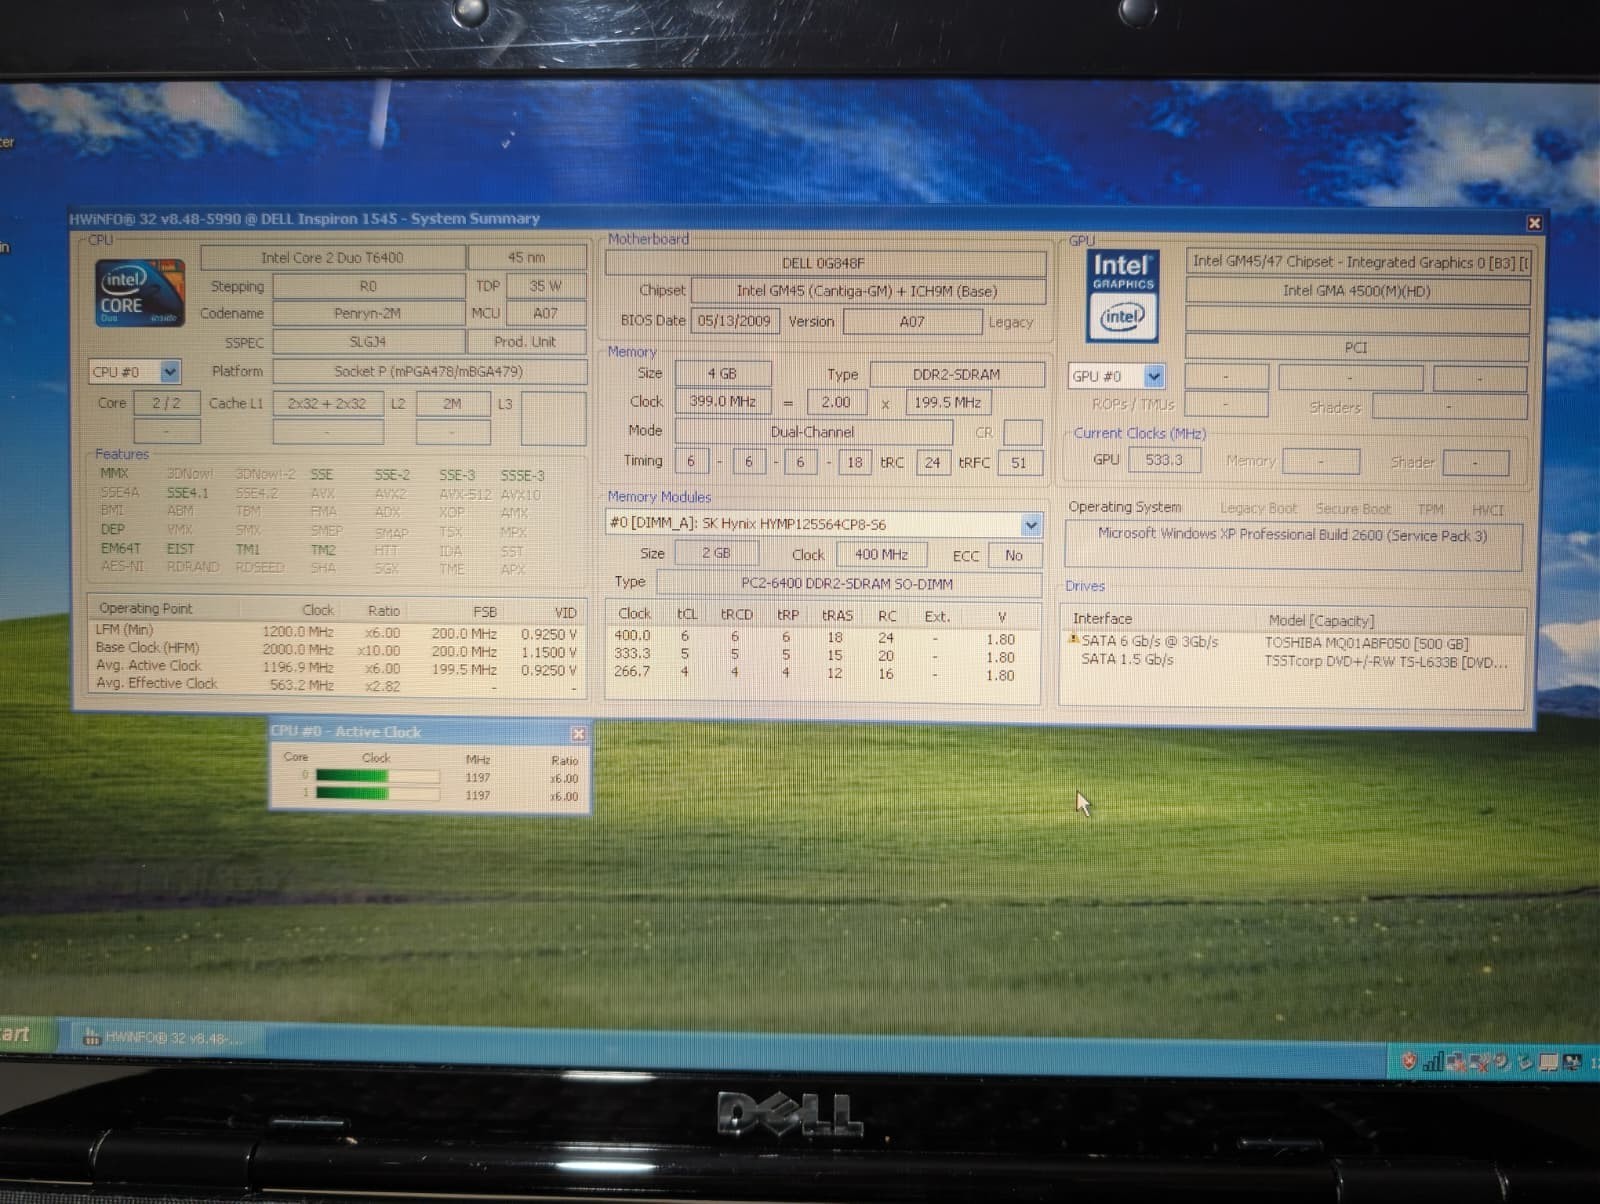Click the red security shield tray icon
The width and height of the screenshot is (1600, 1204).
tap(1408, 1061)
